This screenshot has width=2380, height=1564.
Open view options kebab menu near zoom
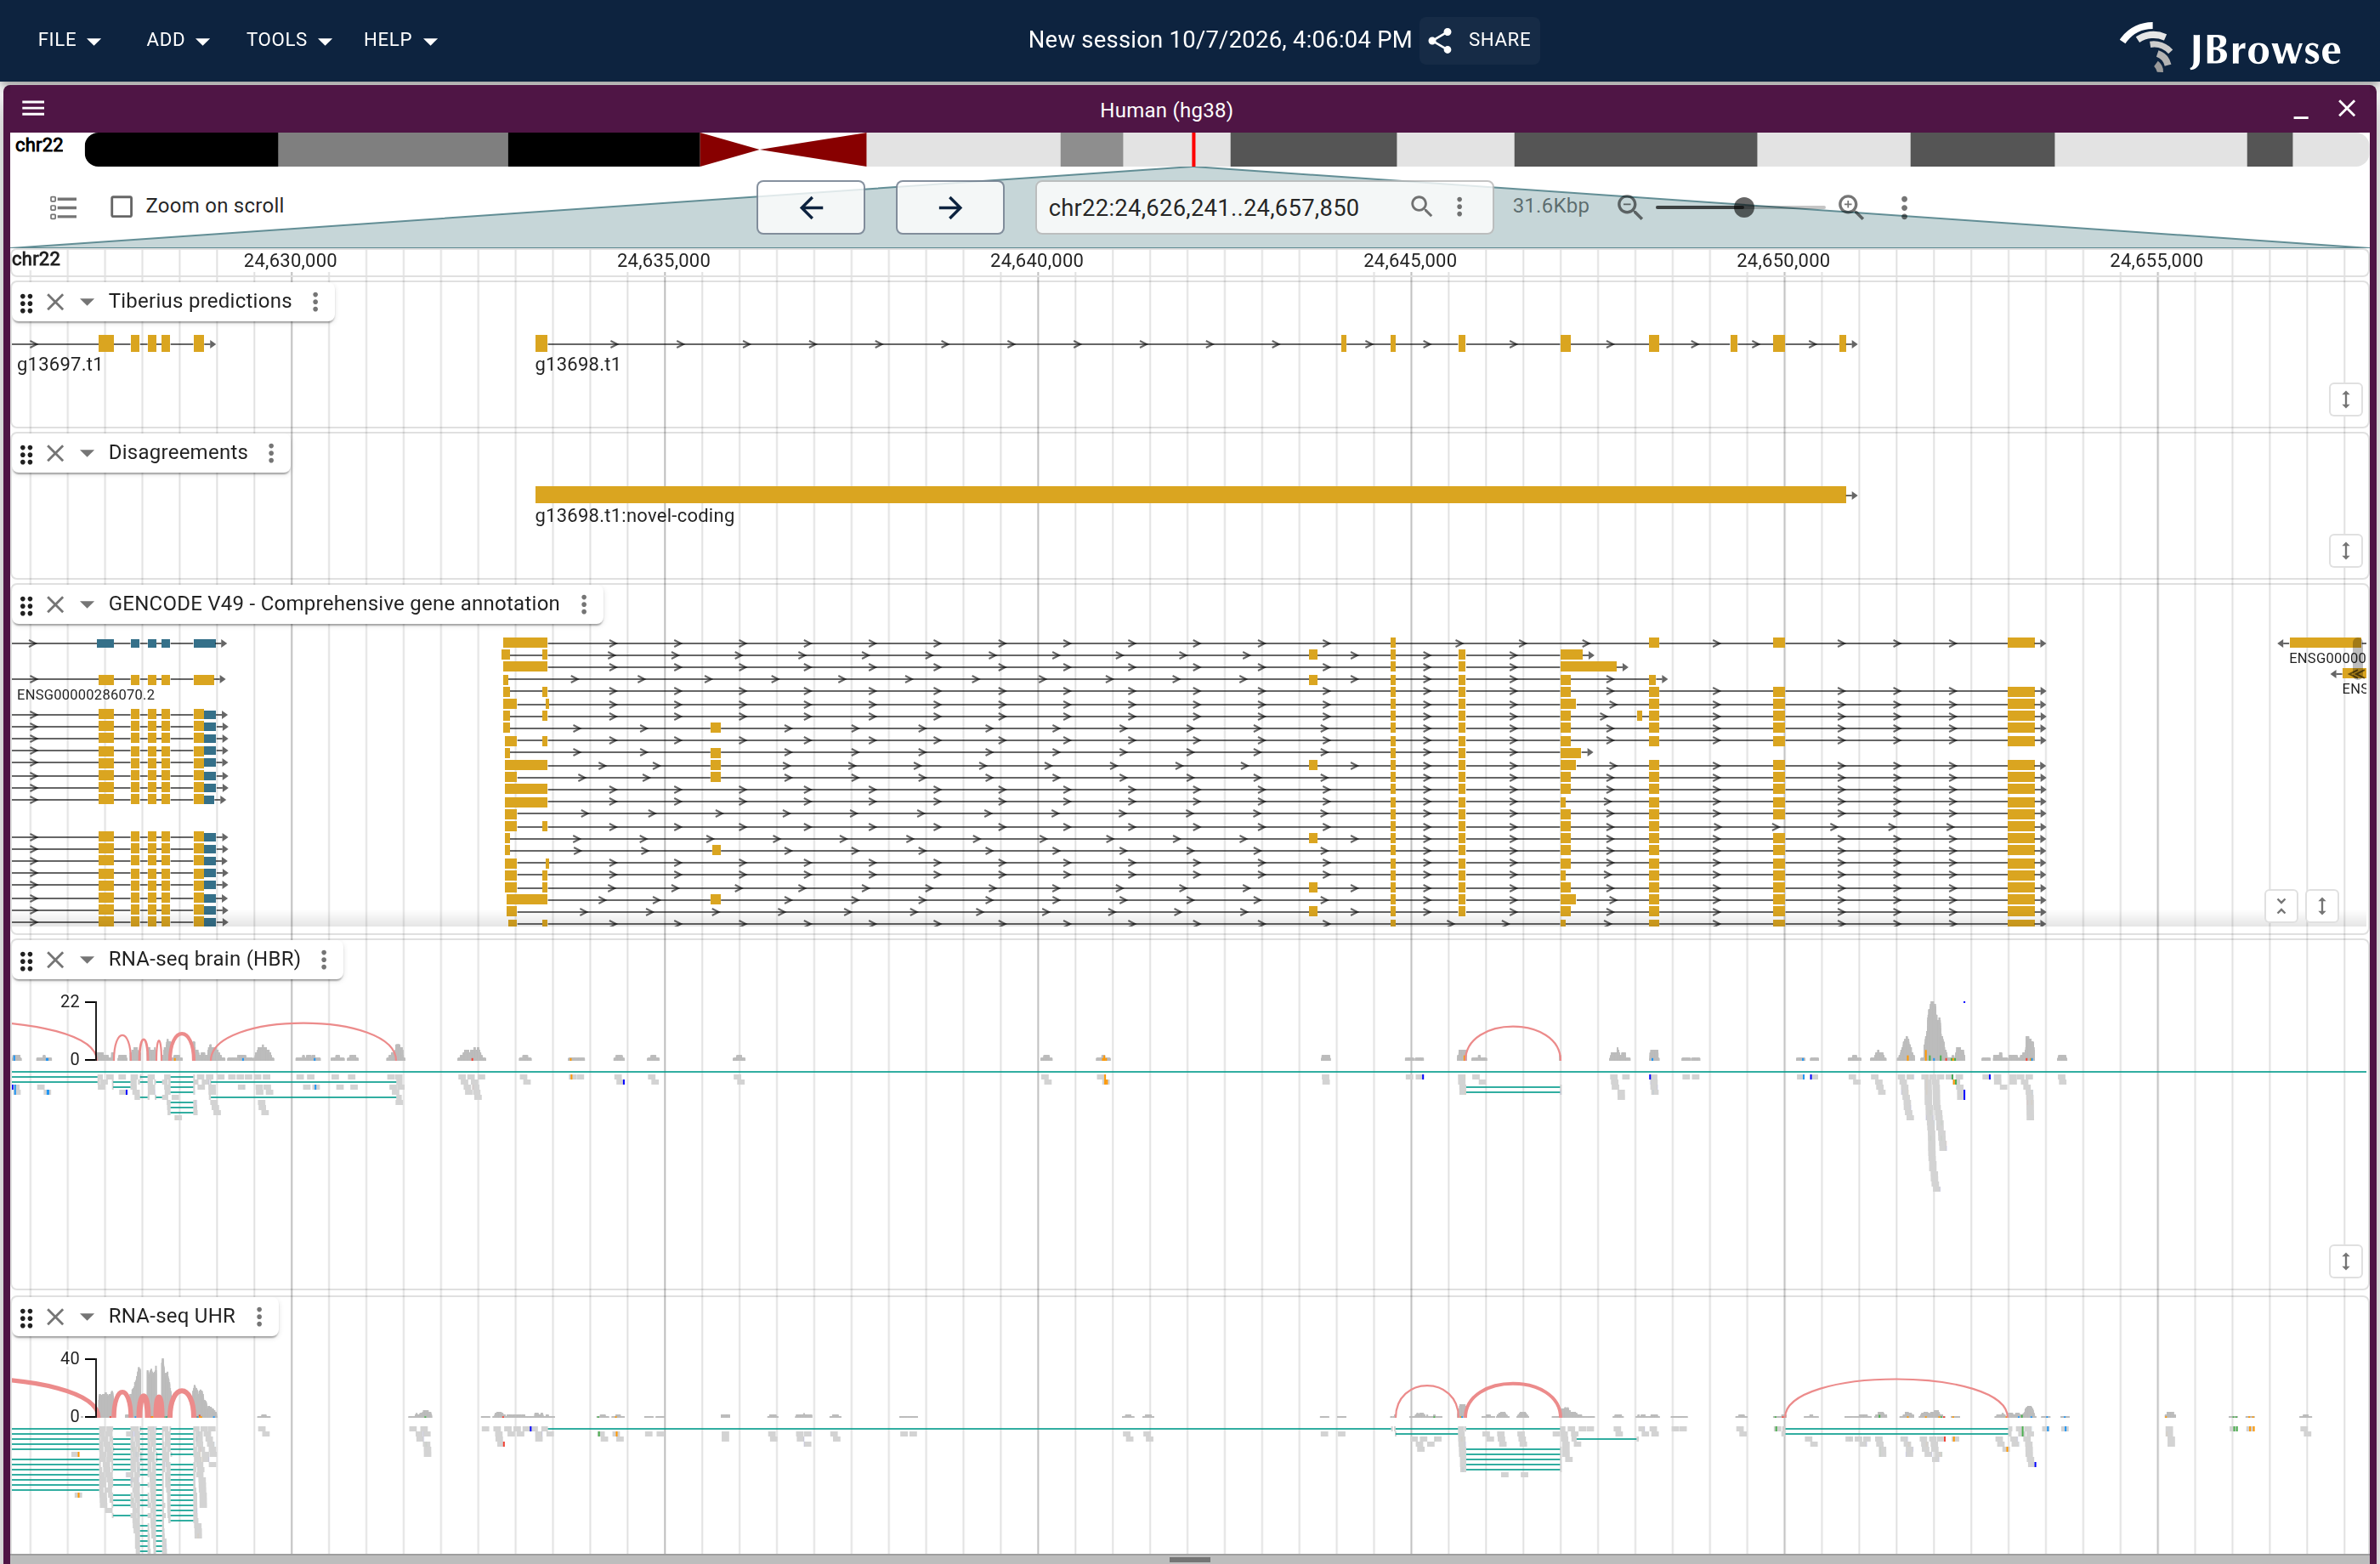click(1904, 207)
